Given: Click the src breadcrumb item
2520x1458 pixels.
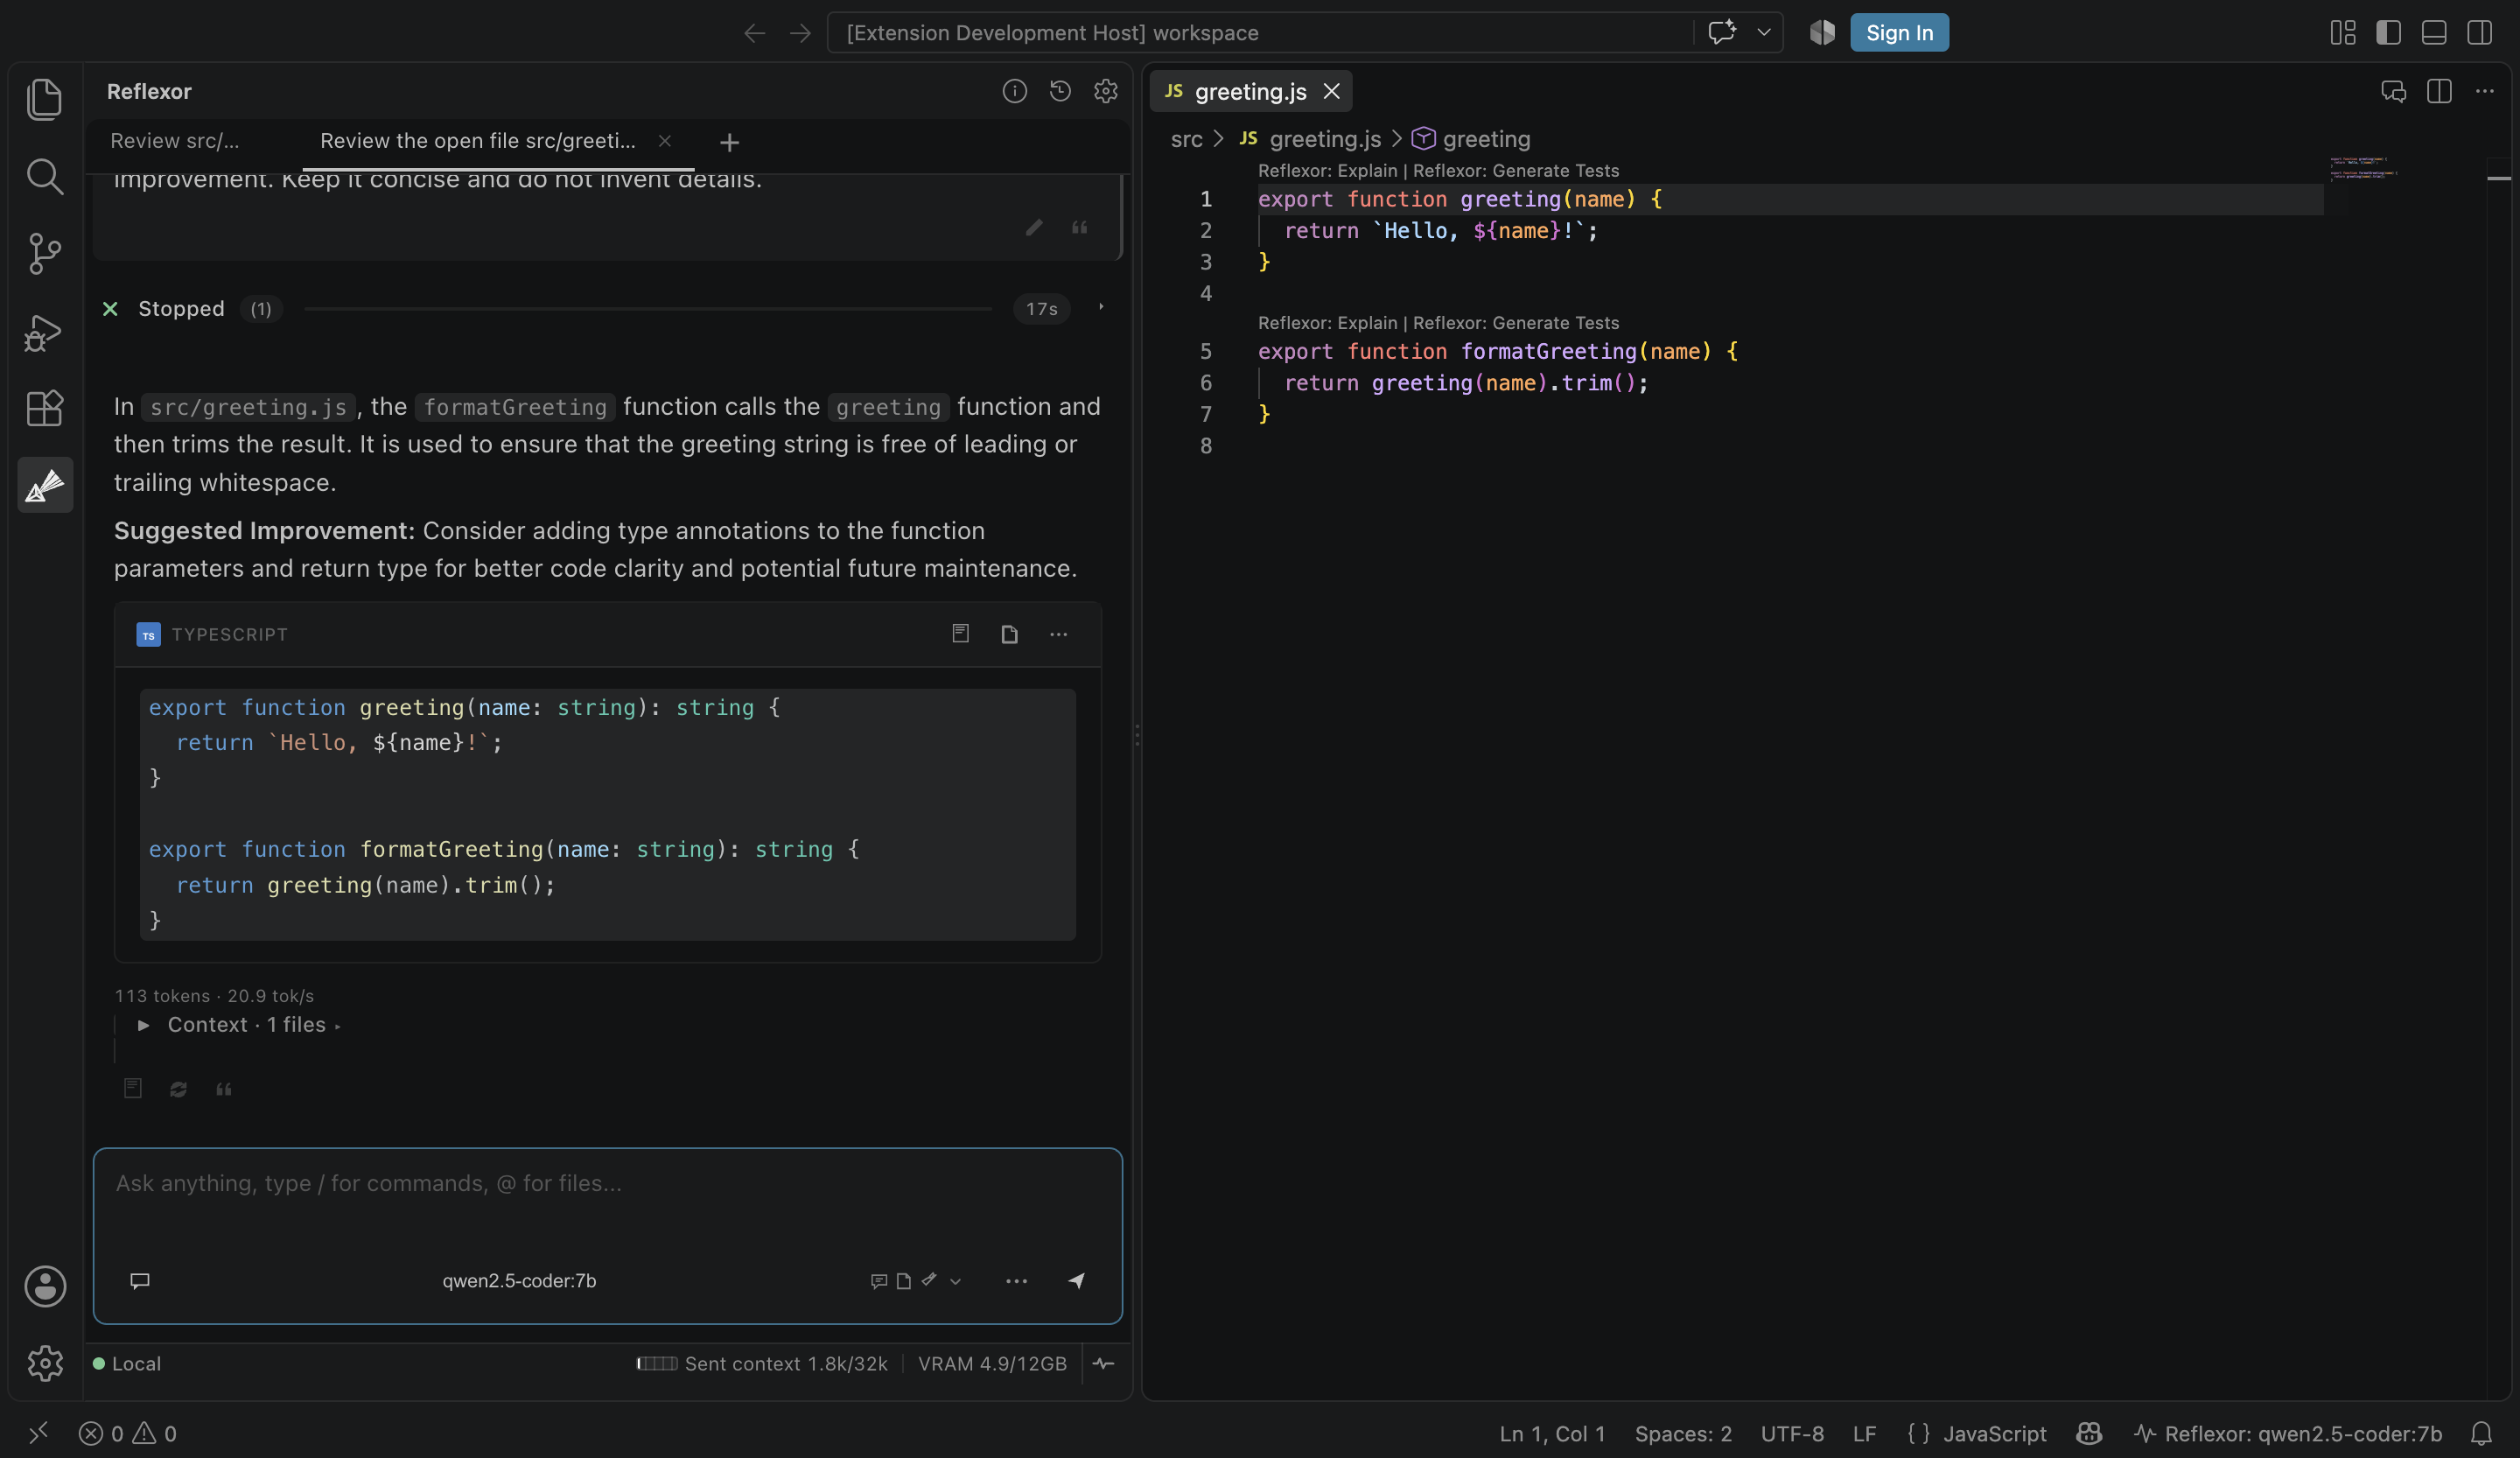Looking at the screenshot, I should pyautogui.click(x=1187, y=139).
